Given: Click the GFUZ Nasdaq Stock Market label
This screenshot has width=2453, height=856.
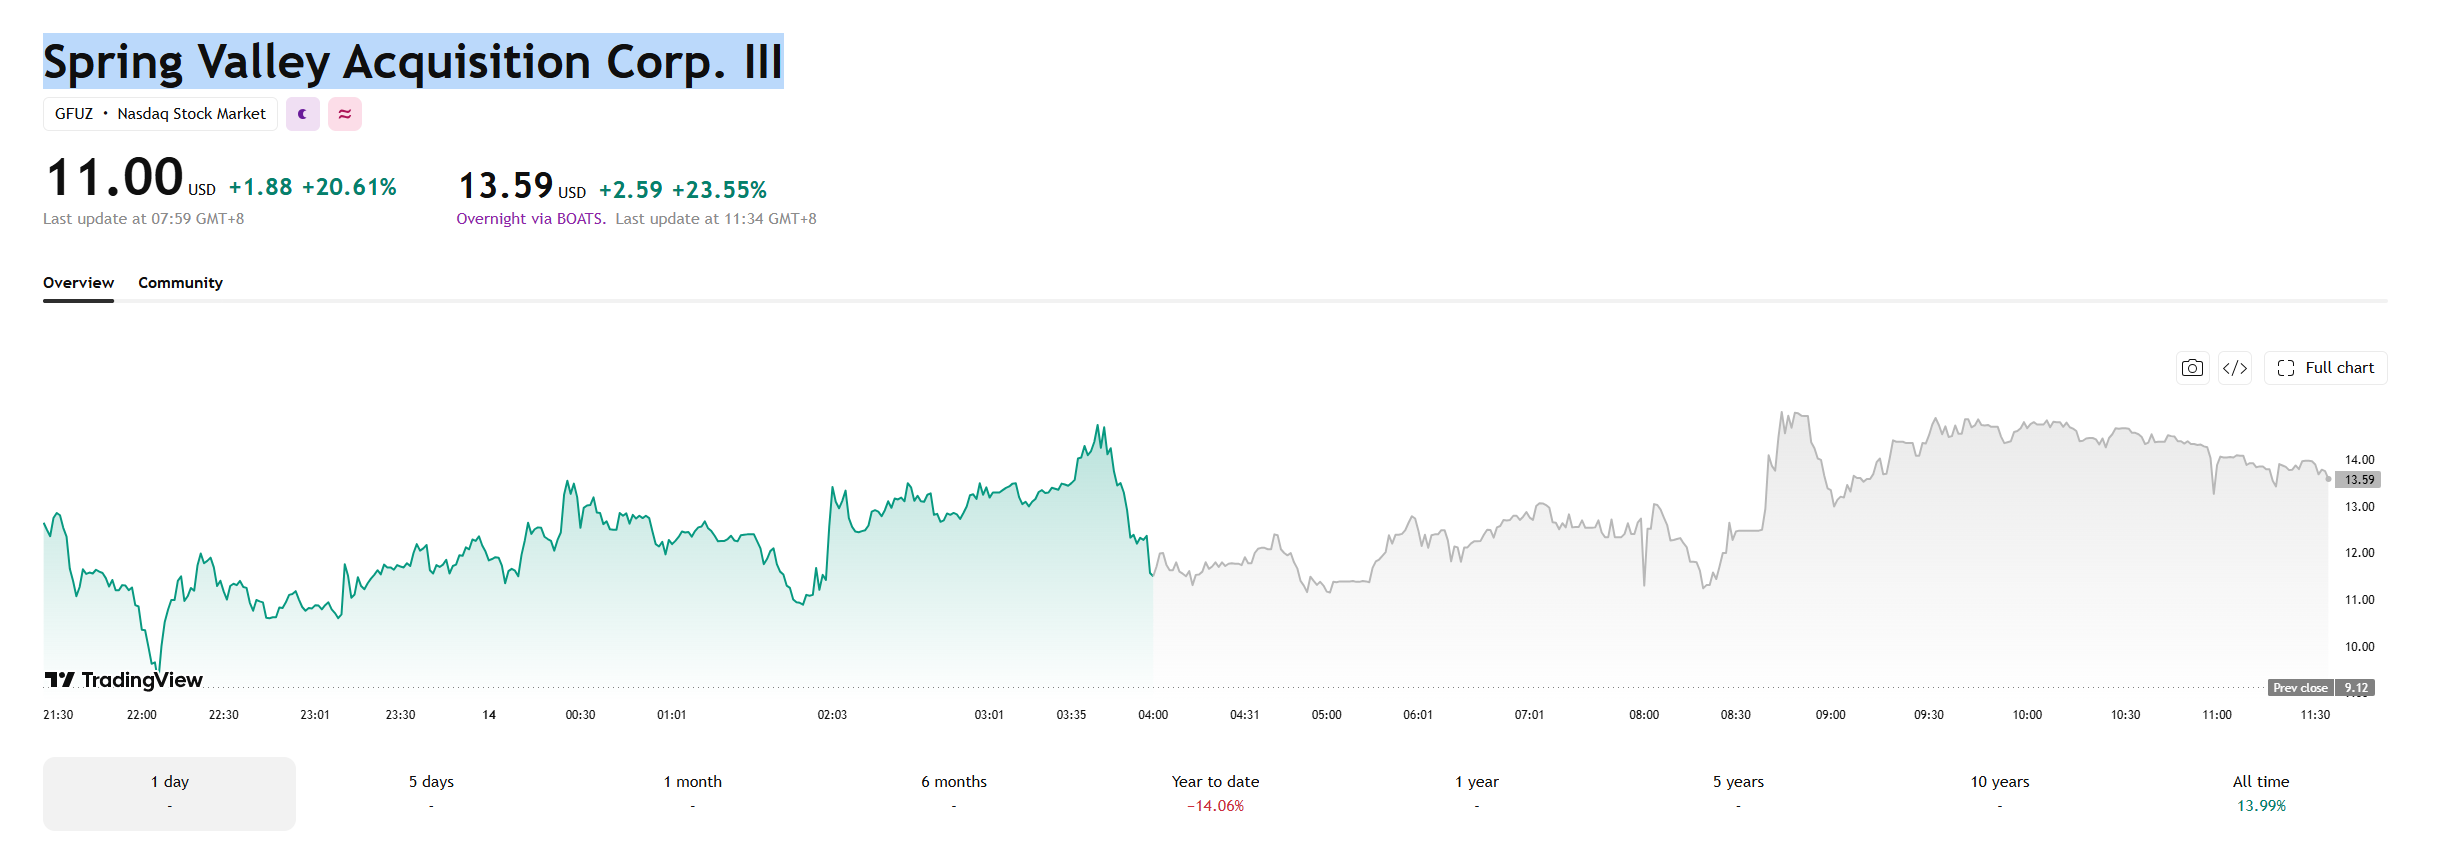Looking at the screenshot, I should (x=160, y=114).
